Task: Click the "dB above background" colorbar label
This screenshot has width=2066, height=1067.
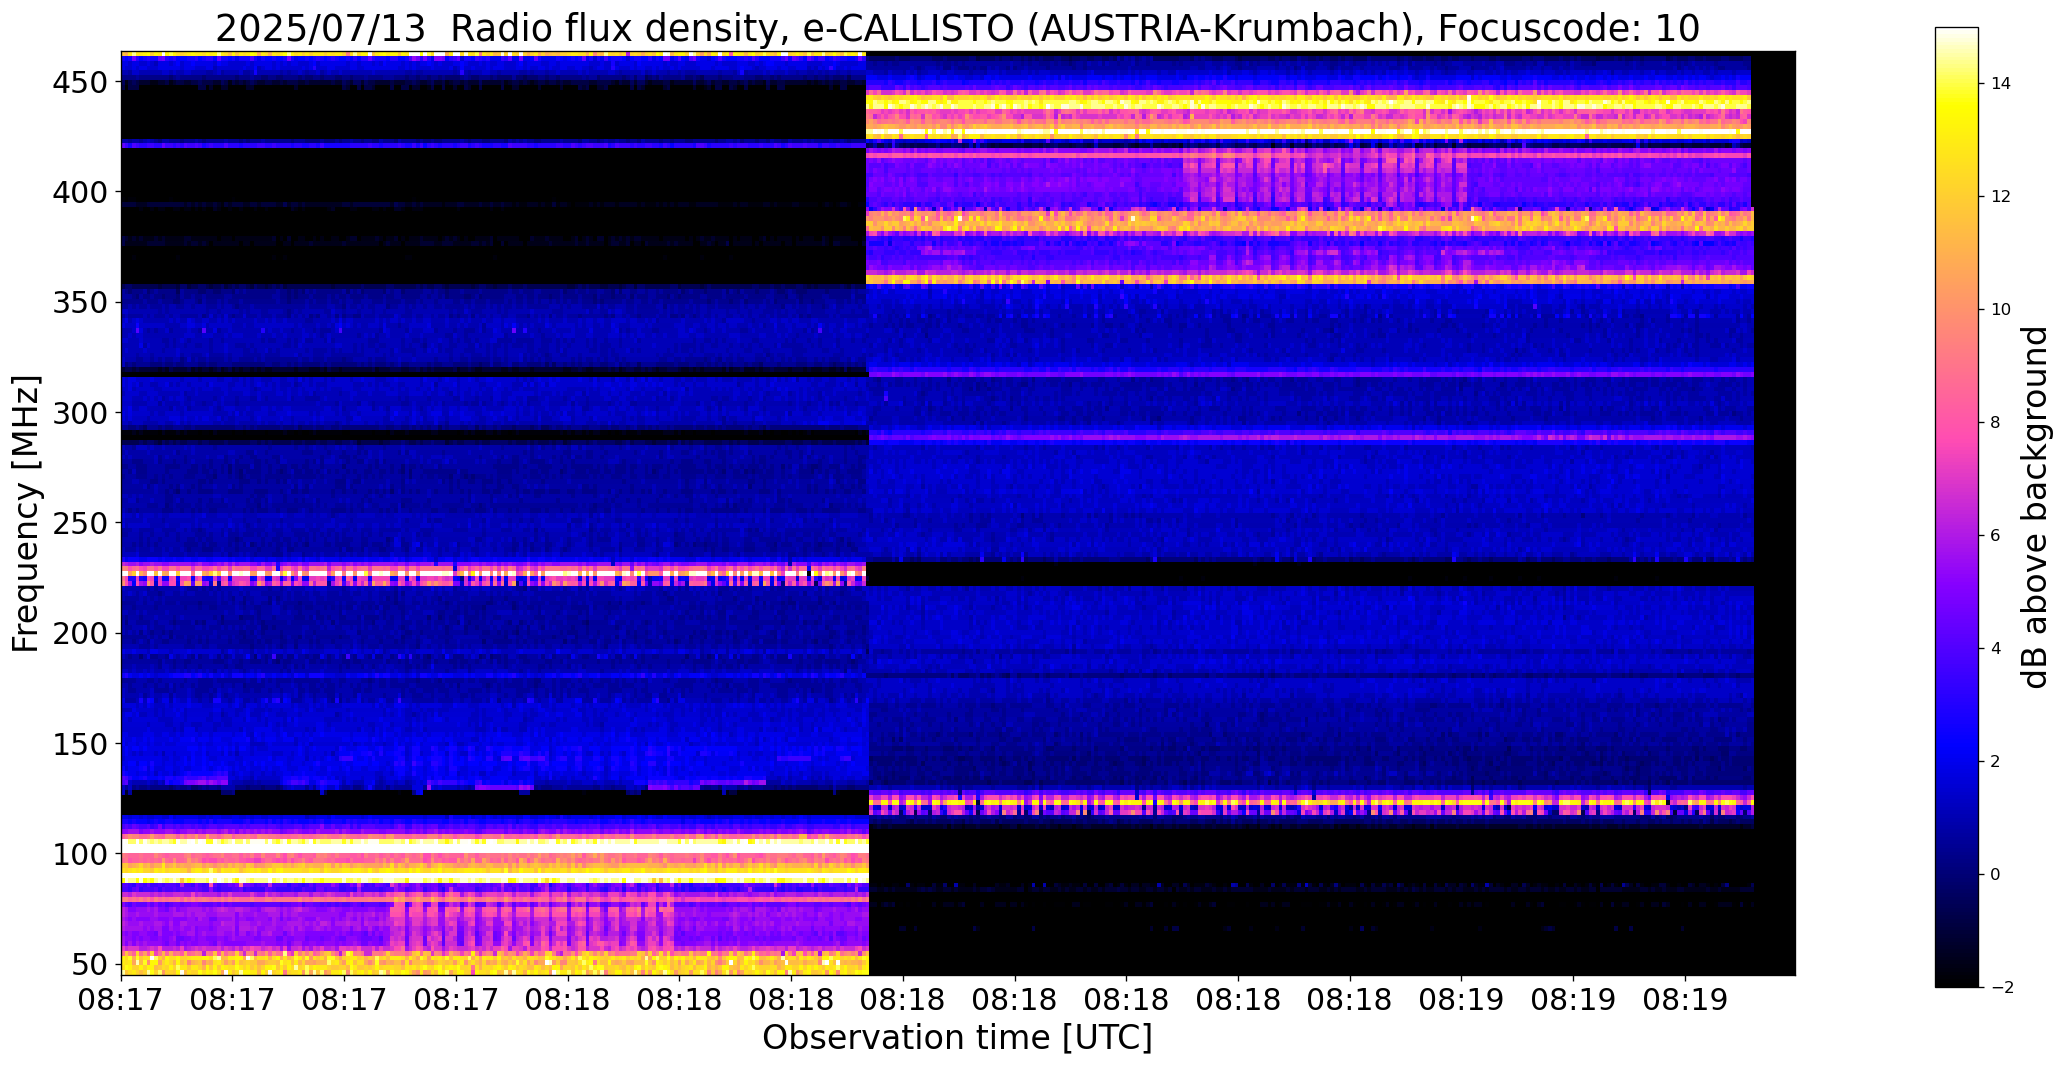Action: pos(2036,507)
